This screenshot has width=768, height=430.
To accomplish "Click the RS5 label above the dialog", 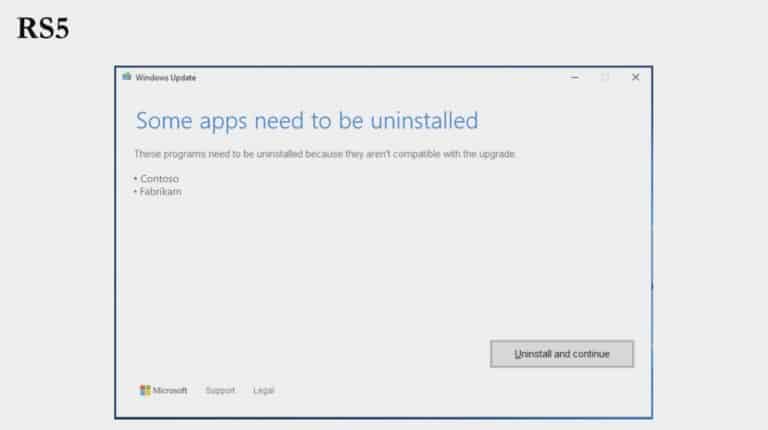I will (x=42, y=29).
